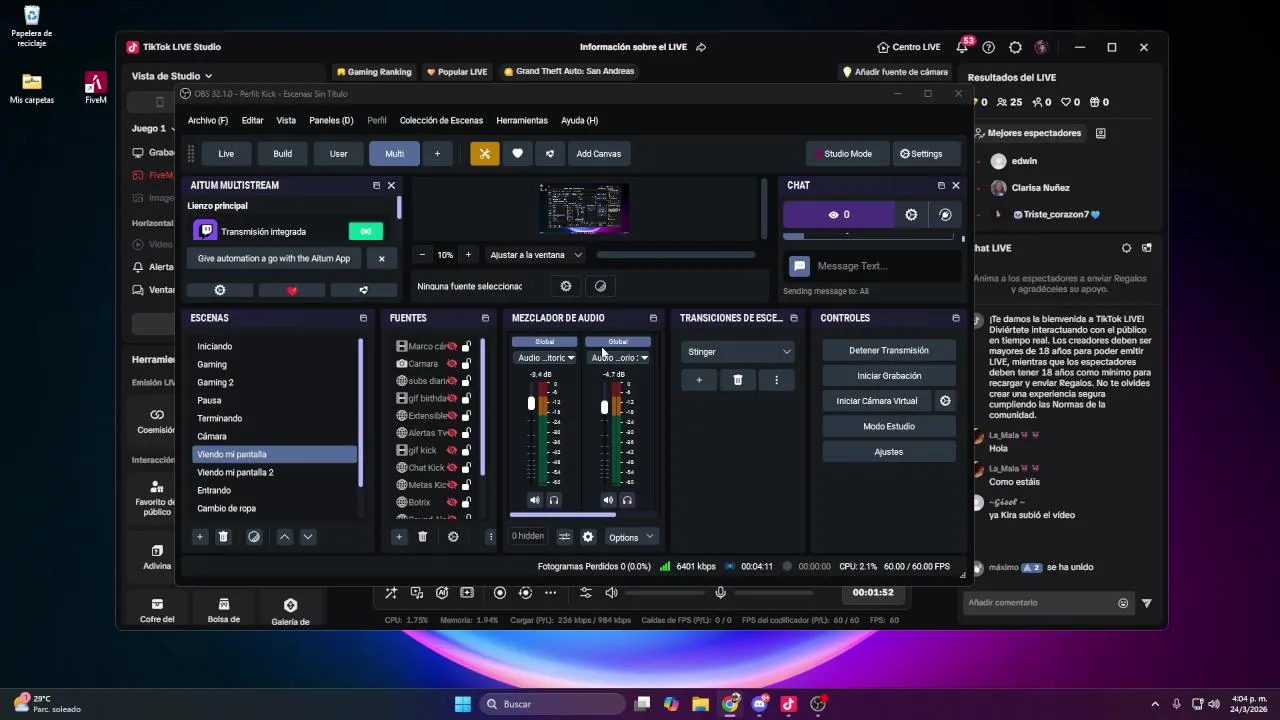Open Archivo (F) menu in OBS
1280x720 pixels.
208,120
